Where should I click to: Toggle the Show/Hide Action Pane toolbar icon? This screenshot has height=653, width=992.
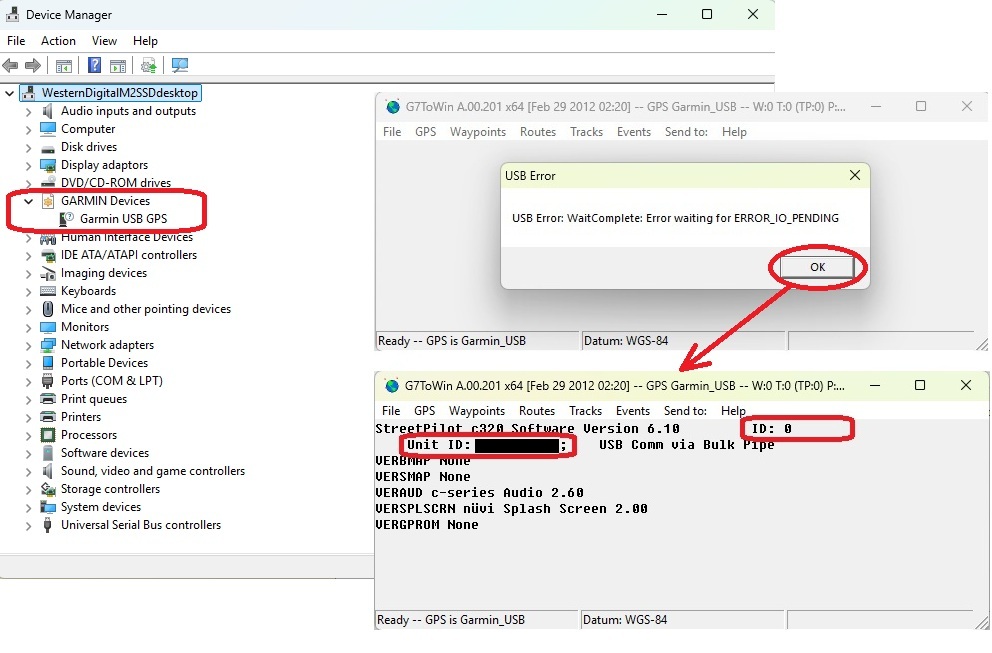118,65
